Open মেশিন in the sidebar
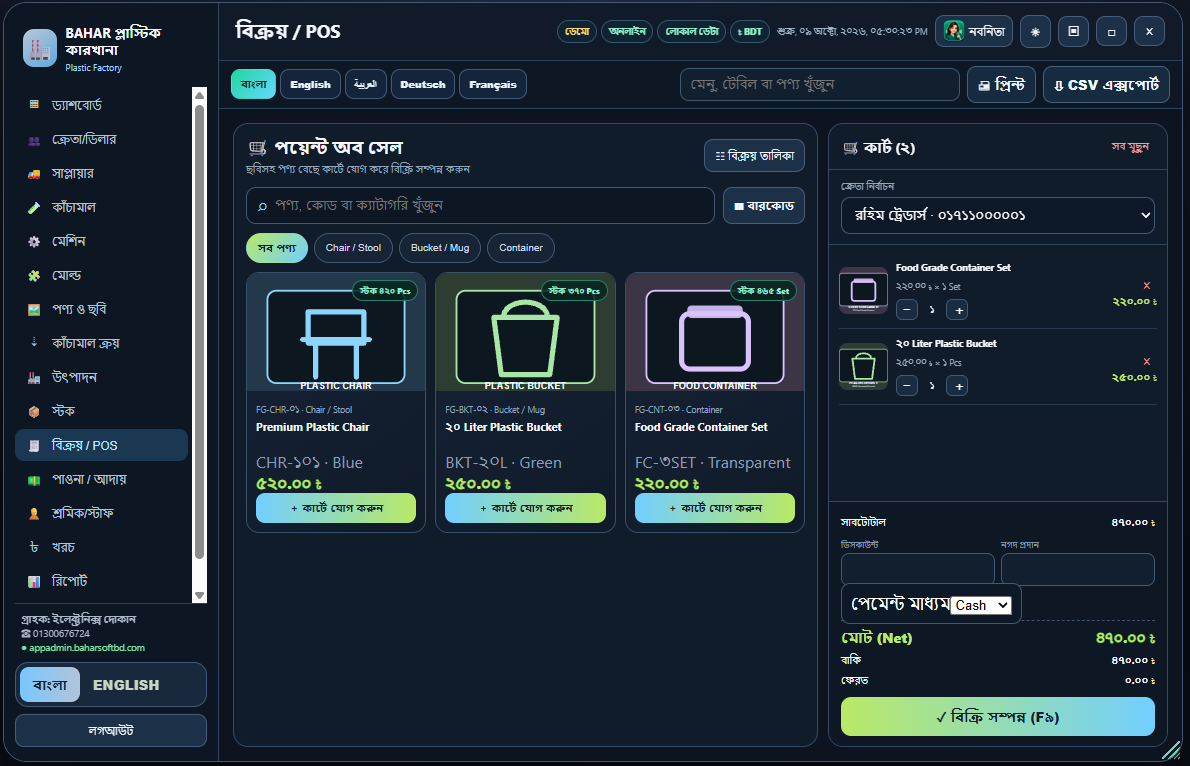This screenshot has width=1190, height=766. (x=101, y=241)
